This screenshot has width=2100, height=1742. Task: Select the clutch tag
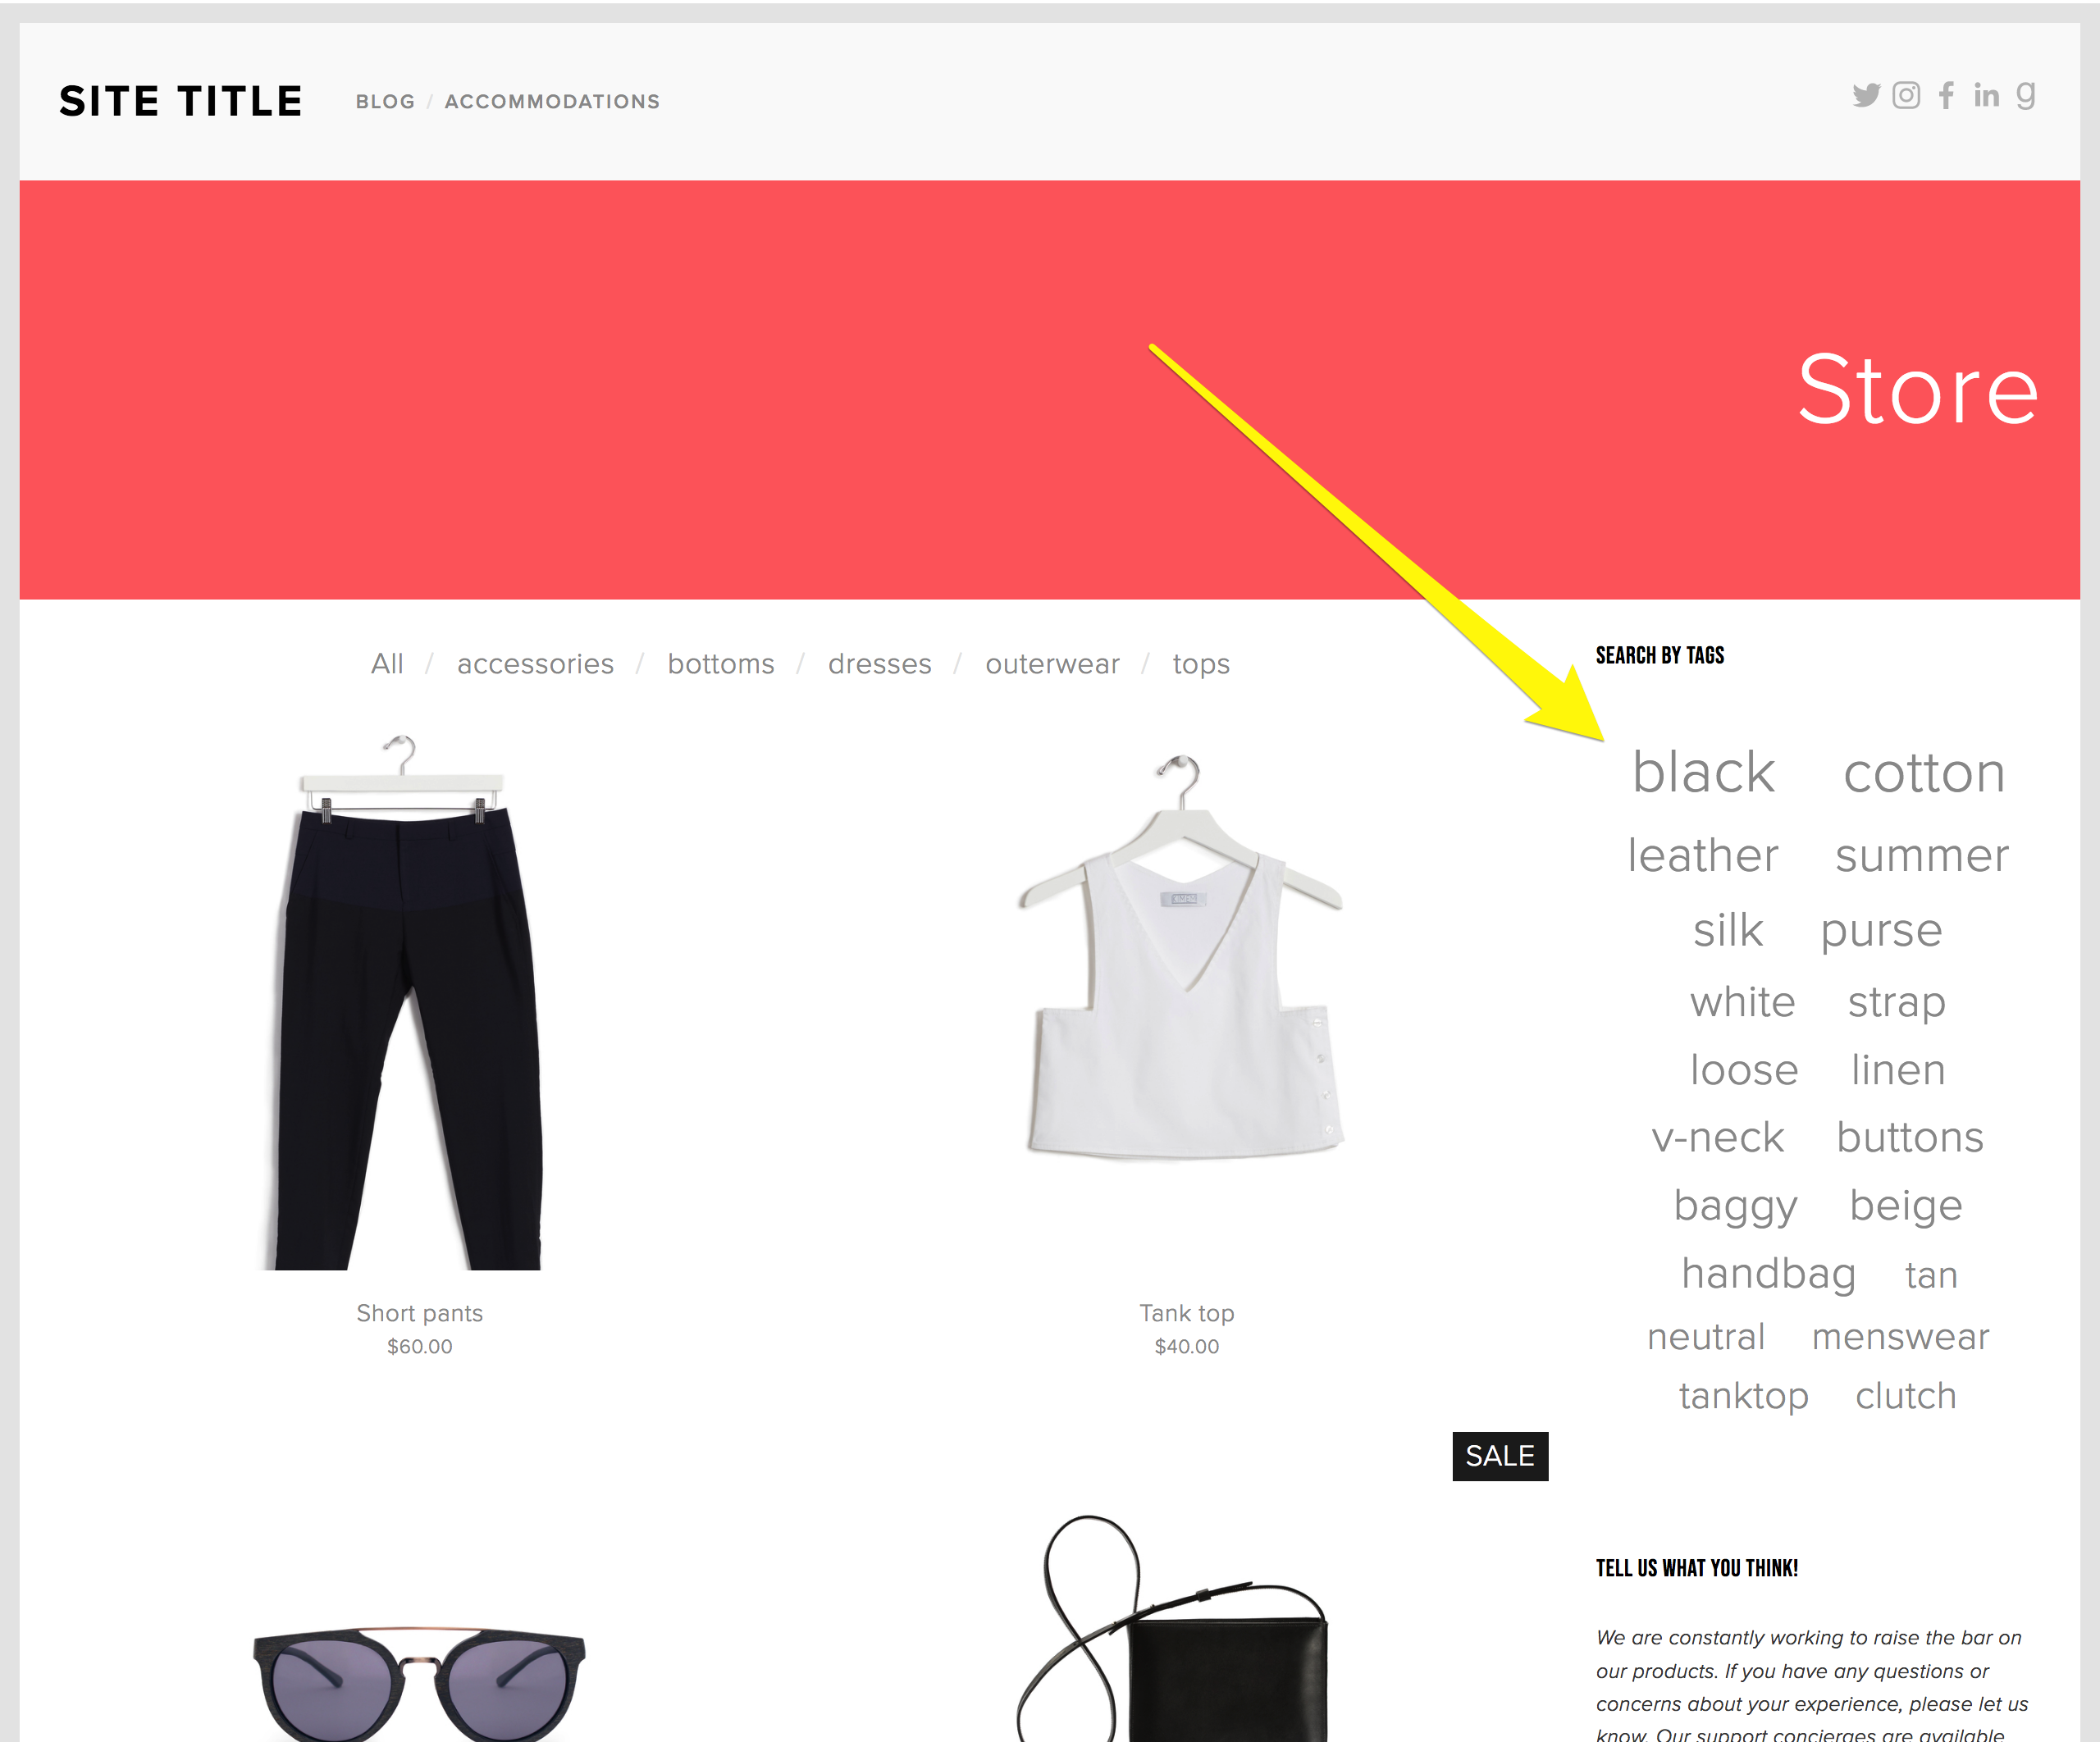(x=1906, y=1396)
